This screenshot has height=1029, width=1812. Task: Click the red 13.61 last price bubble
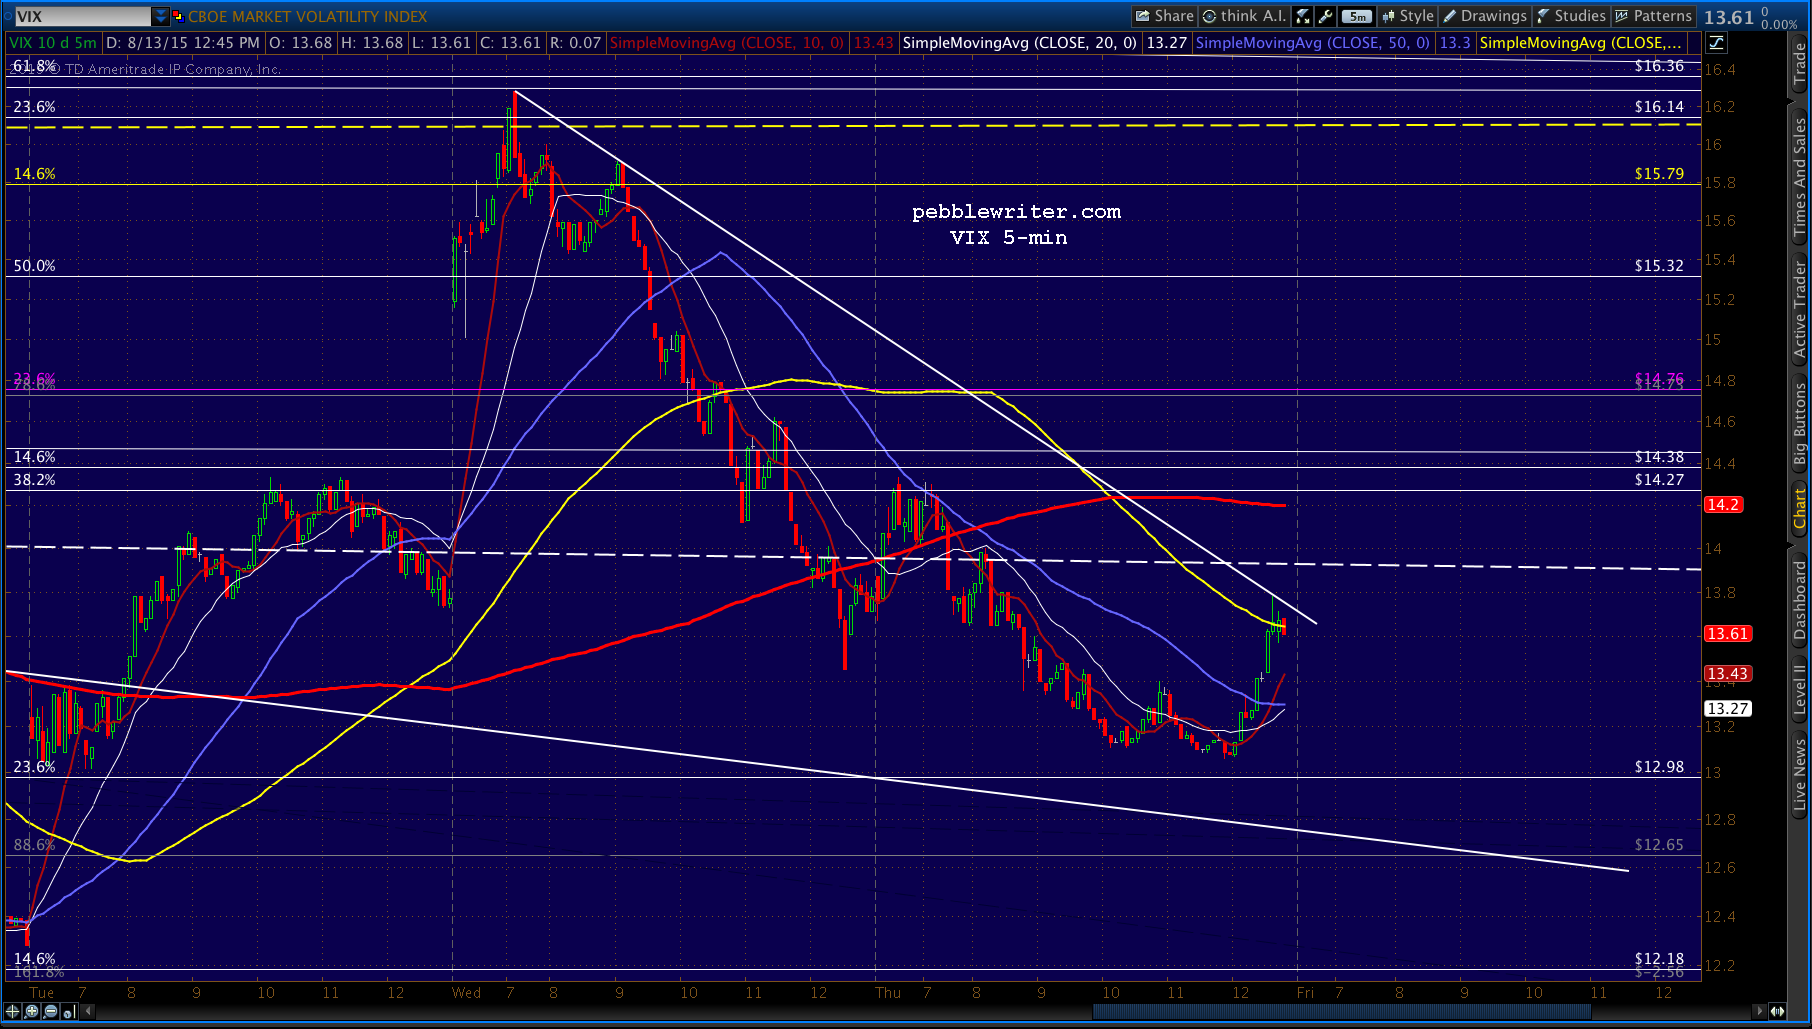[1728, 634]
